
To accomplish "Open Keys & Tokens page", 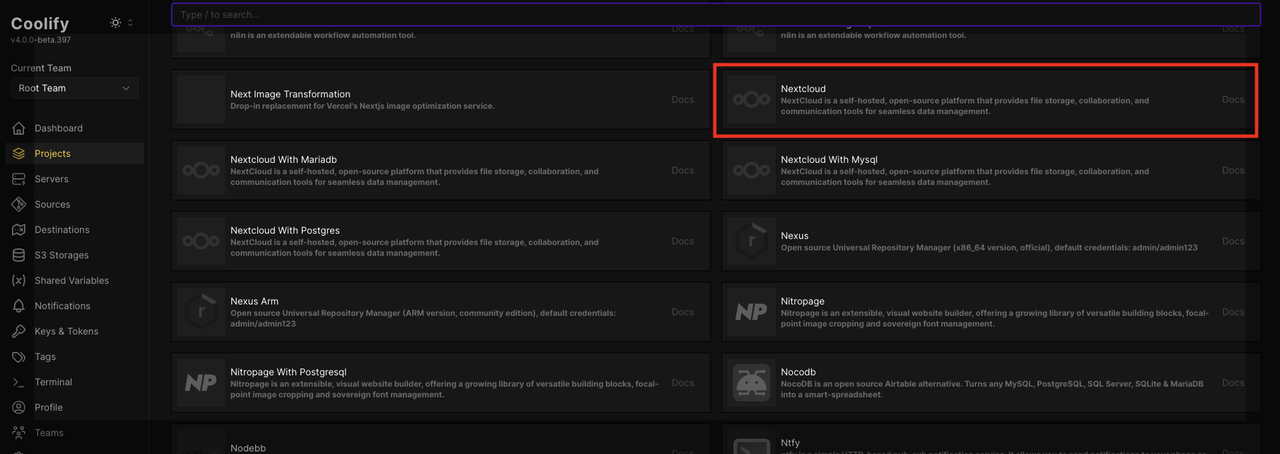I will pos(75,331).
